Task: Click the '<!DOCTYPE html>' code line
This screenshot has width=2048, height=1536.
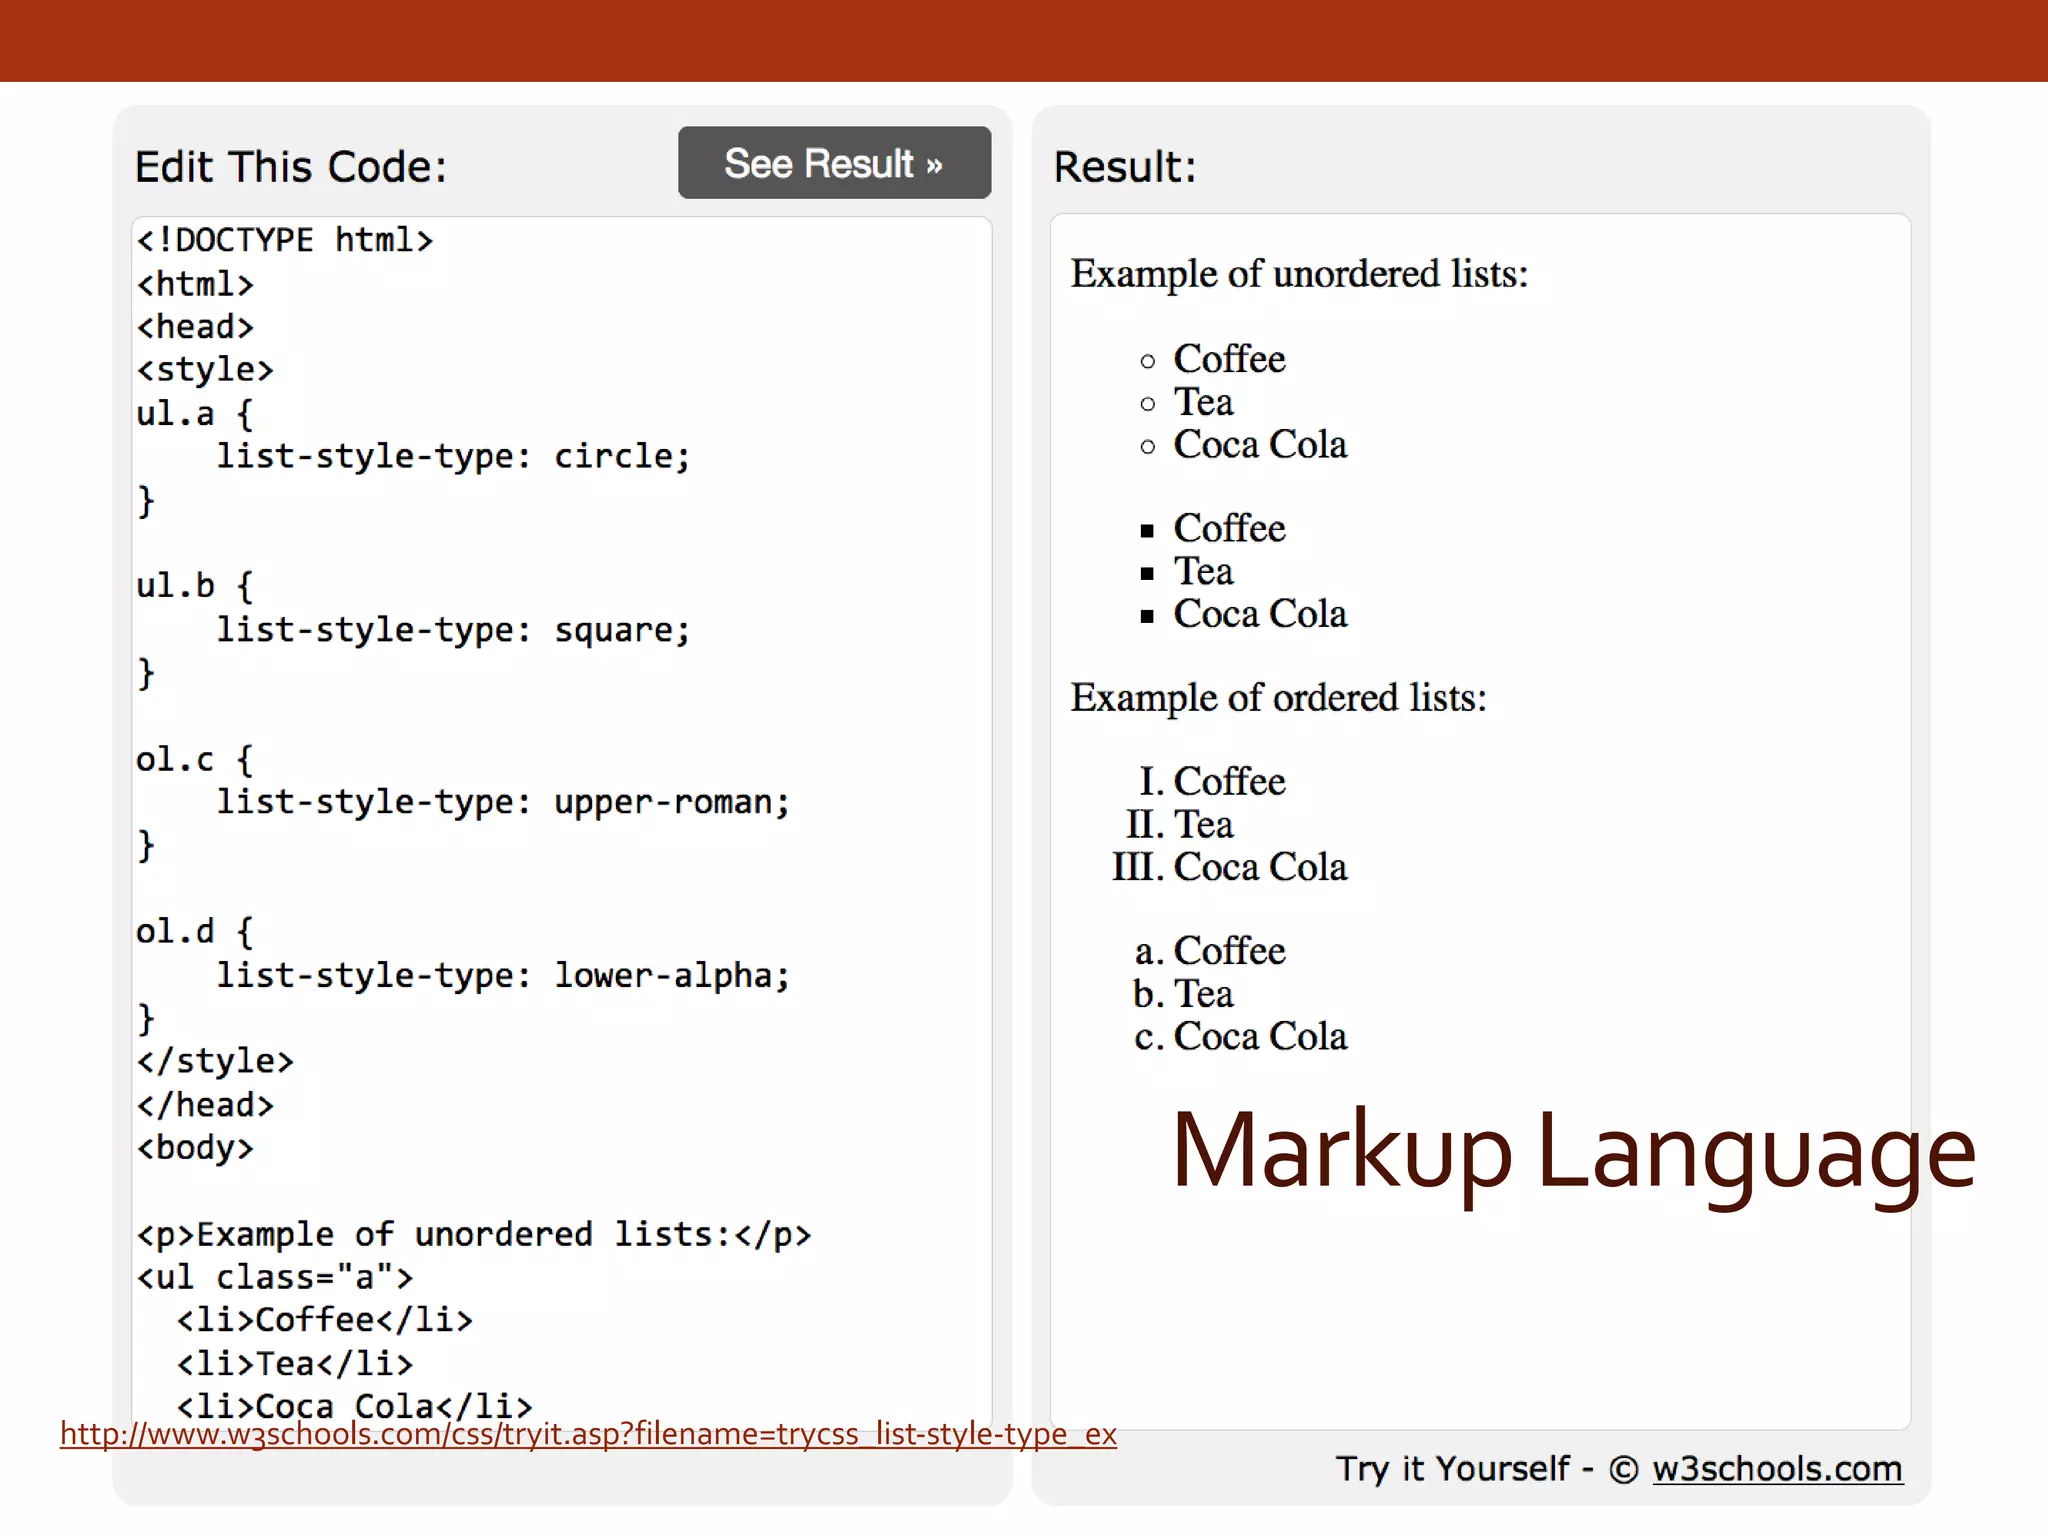Action: pos(285,240)
